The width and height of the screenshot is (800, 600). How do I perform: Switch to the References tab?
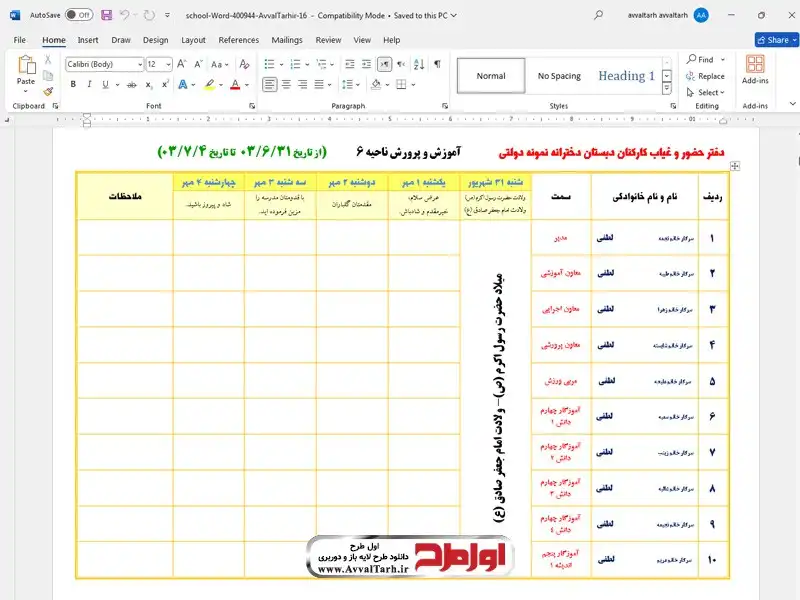pyautogui.click(x=238, y=40)
